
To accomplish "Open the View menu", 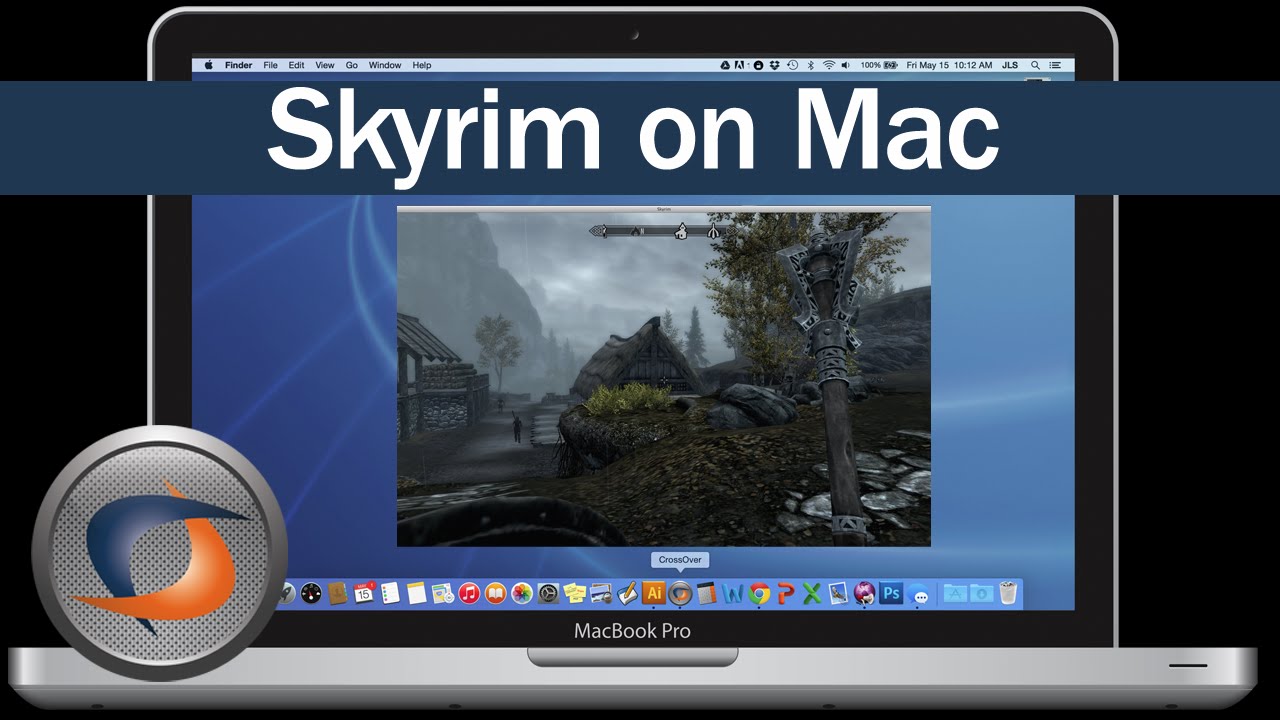I will click(x=325, y=65).
